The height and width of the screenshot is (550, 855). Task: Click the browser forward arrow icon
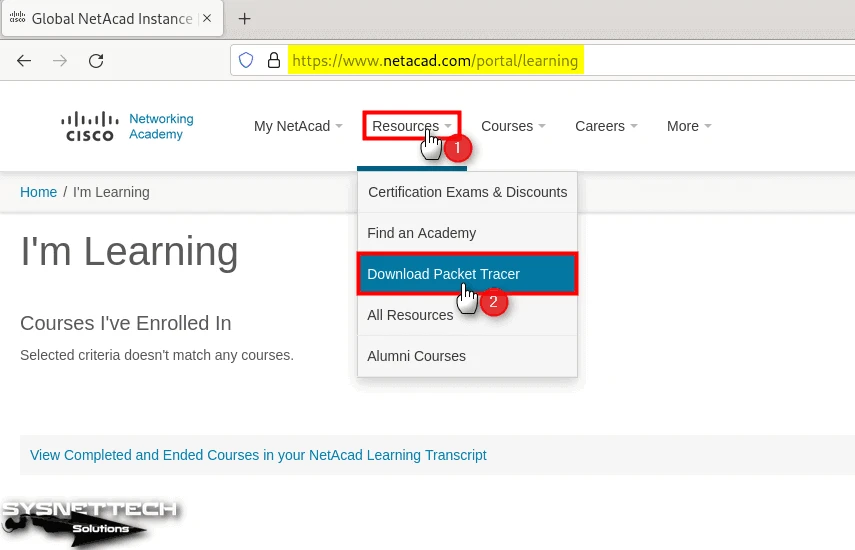click(60, 61)
